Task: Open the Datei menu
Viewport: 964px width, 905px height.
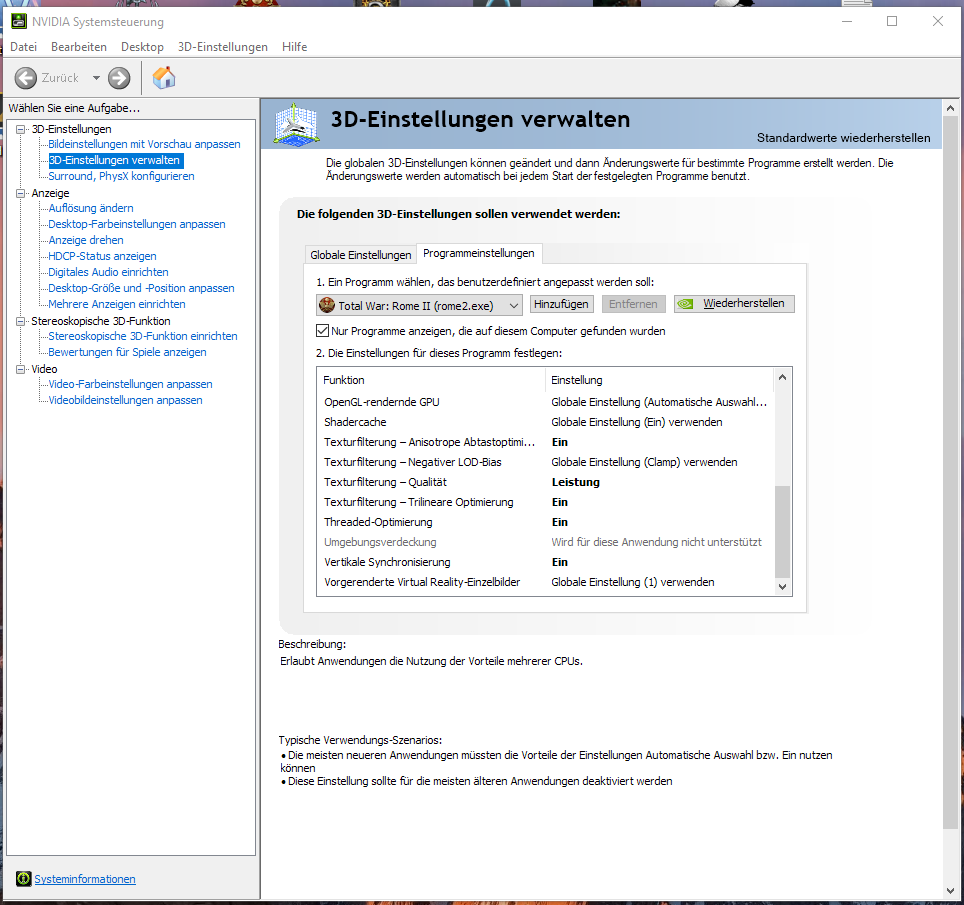Action: pos(23,47)
